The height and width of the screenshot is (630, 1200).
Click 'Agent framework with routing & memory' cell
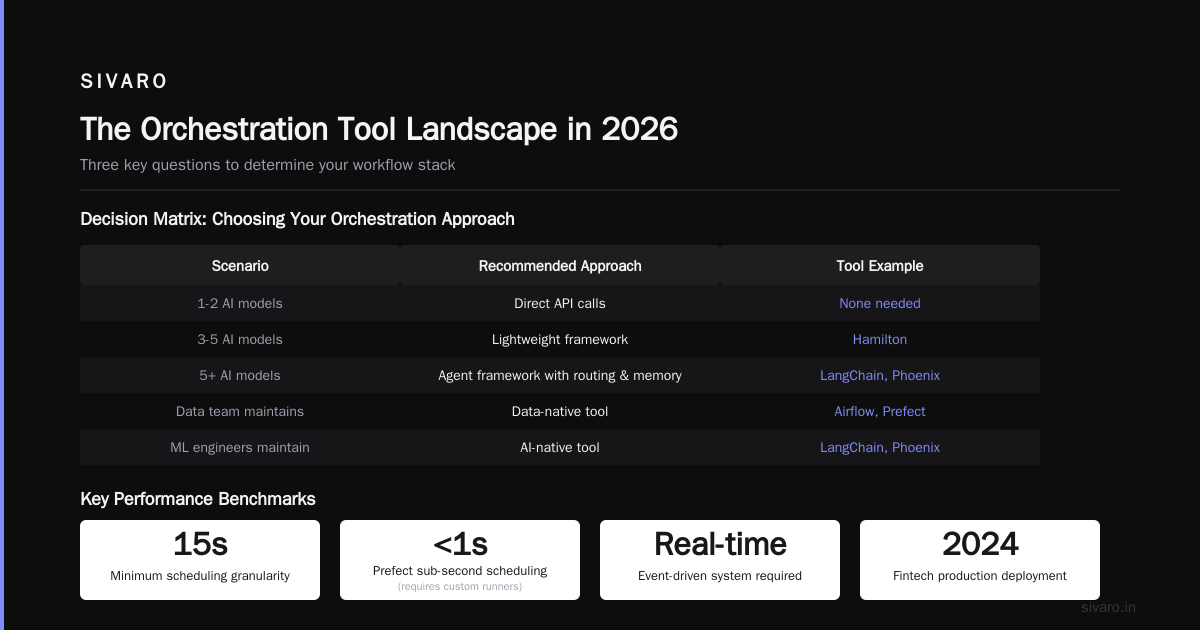pyautogui.click(x=560, y=375)
